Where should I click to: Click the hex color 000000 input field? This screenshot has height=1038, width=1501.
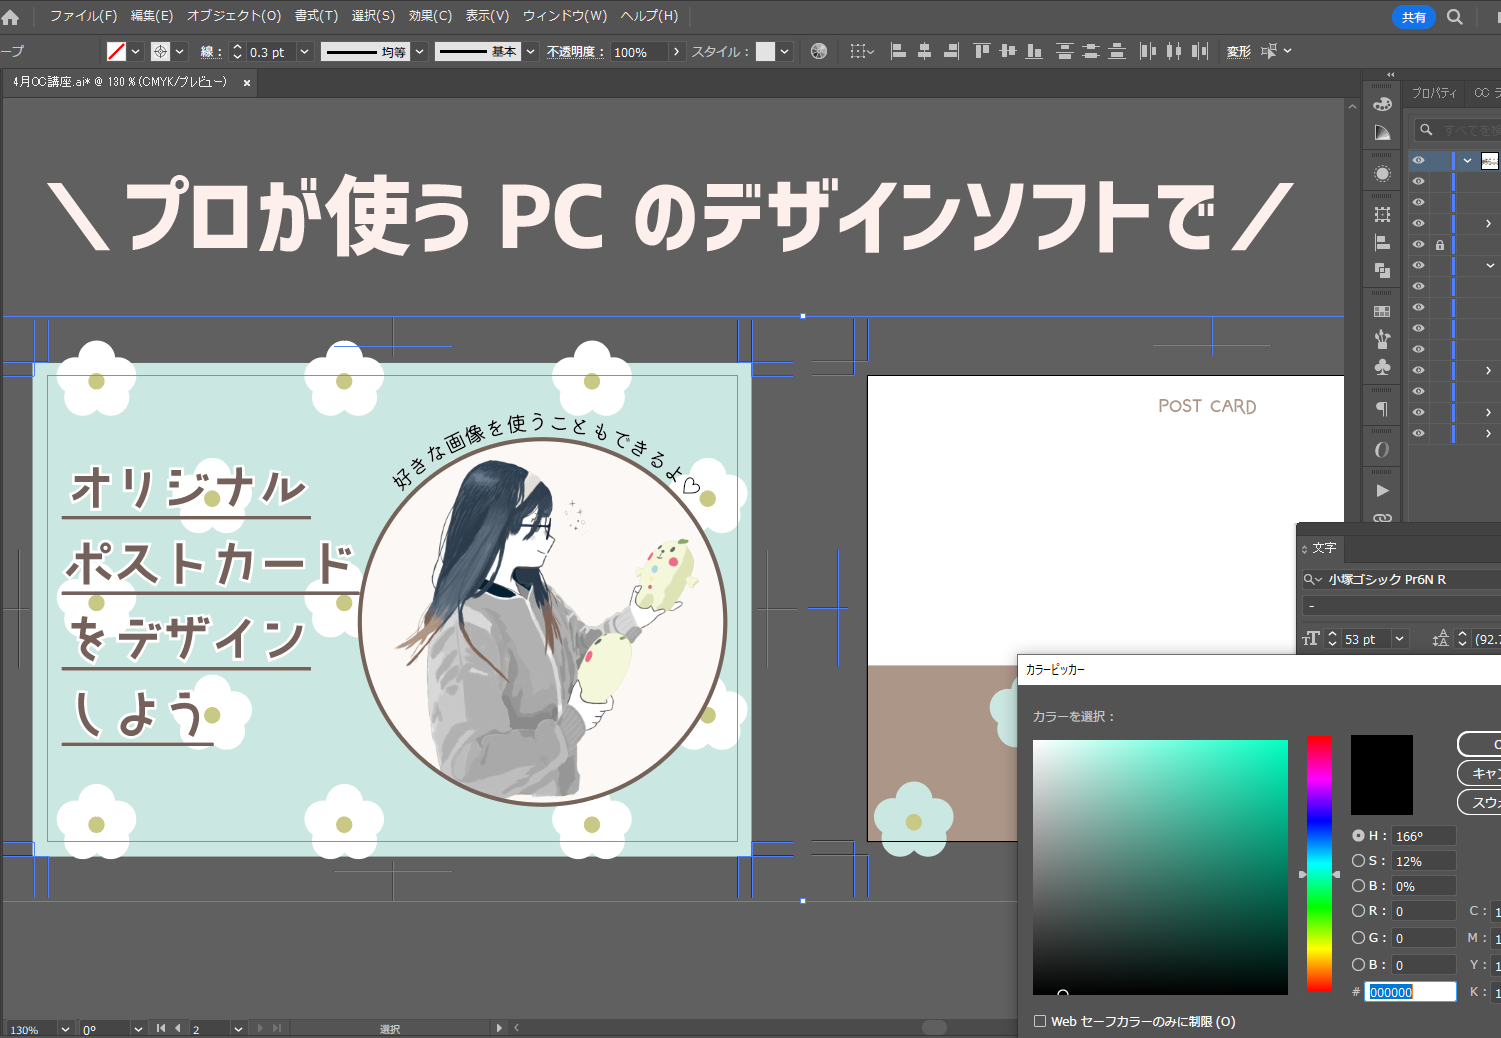pyautogui.click(x=1411, y=992)
